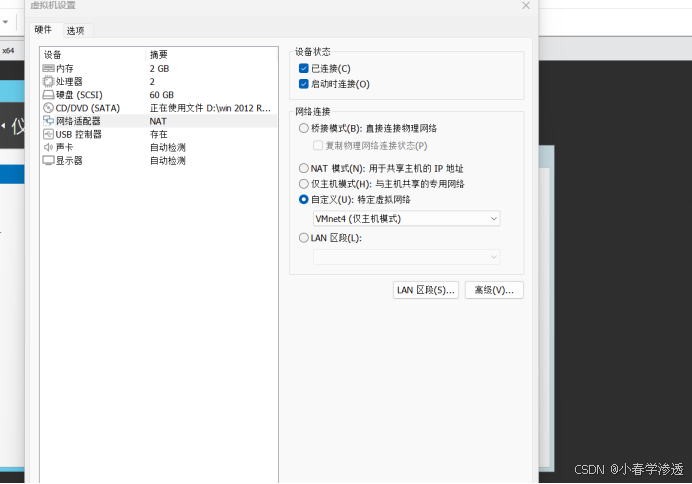The height and width of the screenshot is (484, 692).
Task: Click the 2 GB memory summary value
Action: (x=159, y=68)
